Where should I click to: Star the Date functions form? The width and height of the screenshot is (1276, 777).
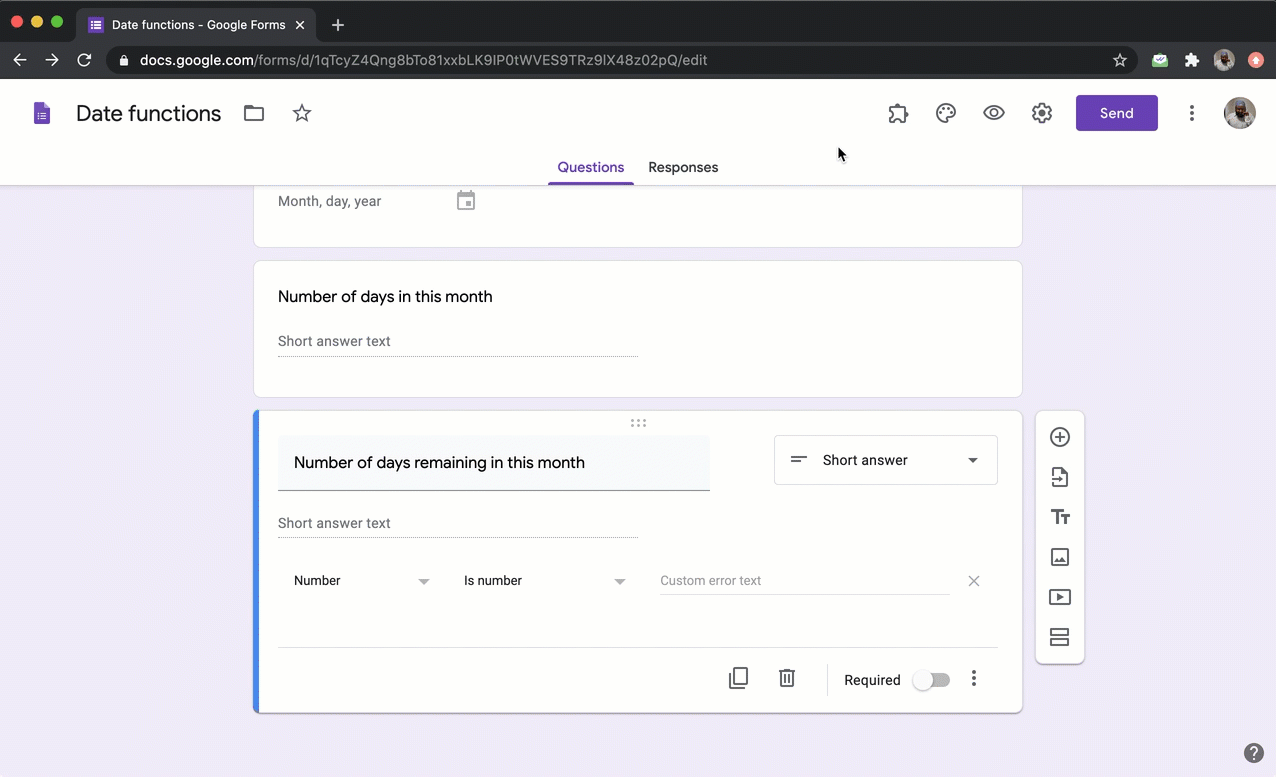coord(302,113)
